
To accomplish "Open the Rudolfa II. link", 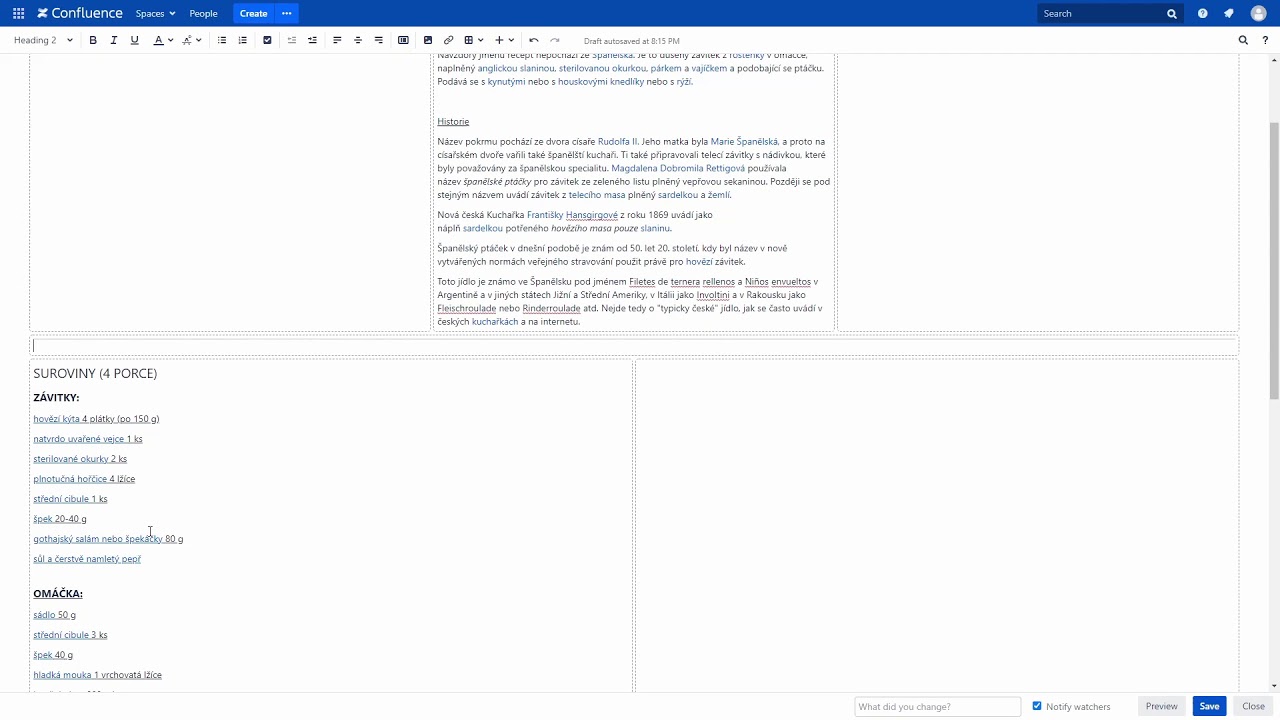I will [x=617, y=142].
